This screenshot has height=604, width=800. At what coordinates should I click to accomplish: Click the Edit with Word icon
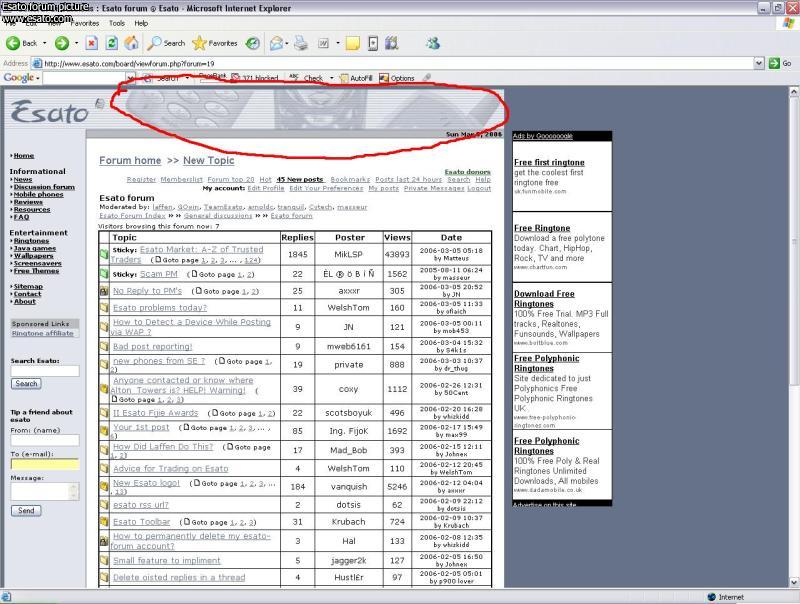pyautogui.click(x=323, y=43)
